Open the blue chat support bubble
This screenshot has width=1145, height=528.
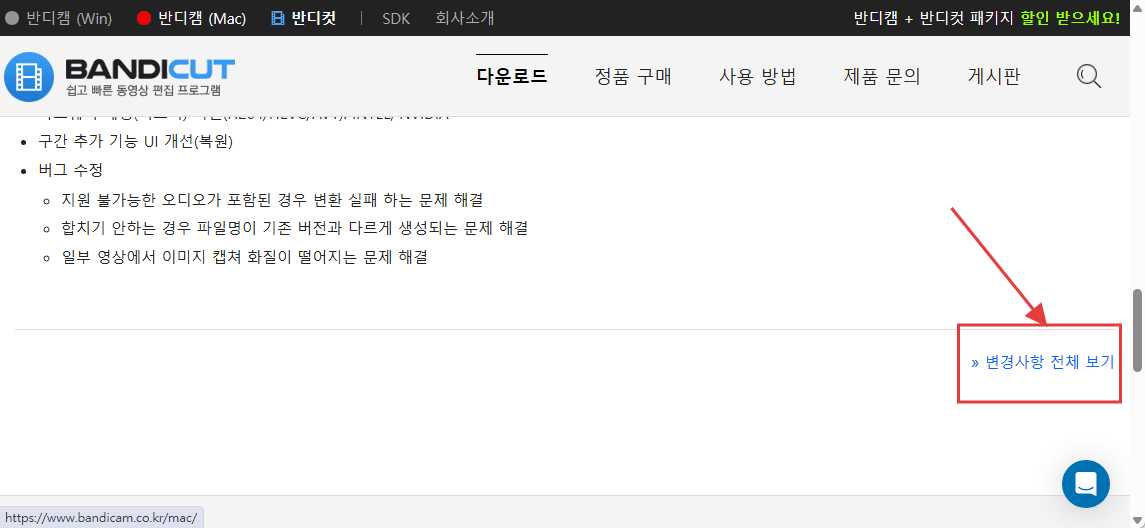coord(1085,484)
